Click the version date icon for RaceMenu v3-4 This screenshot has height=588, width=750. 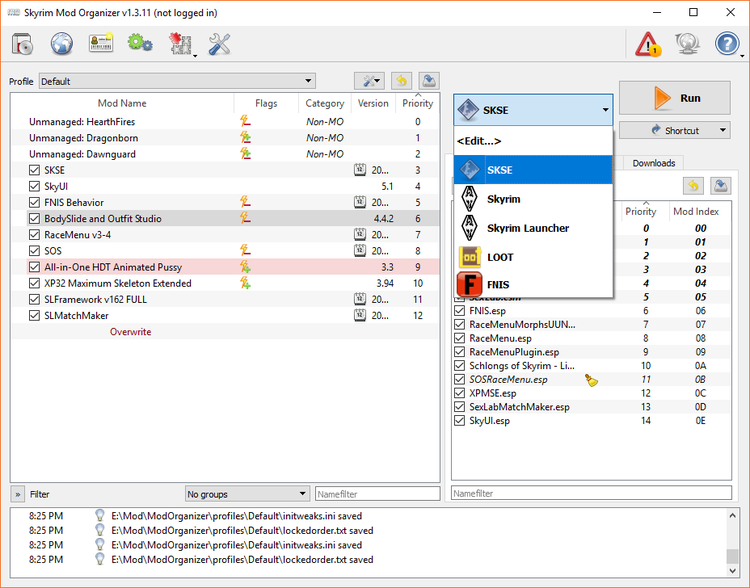360,234
